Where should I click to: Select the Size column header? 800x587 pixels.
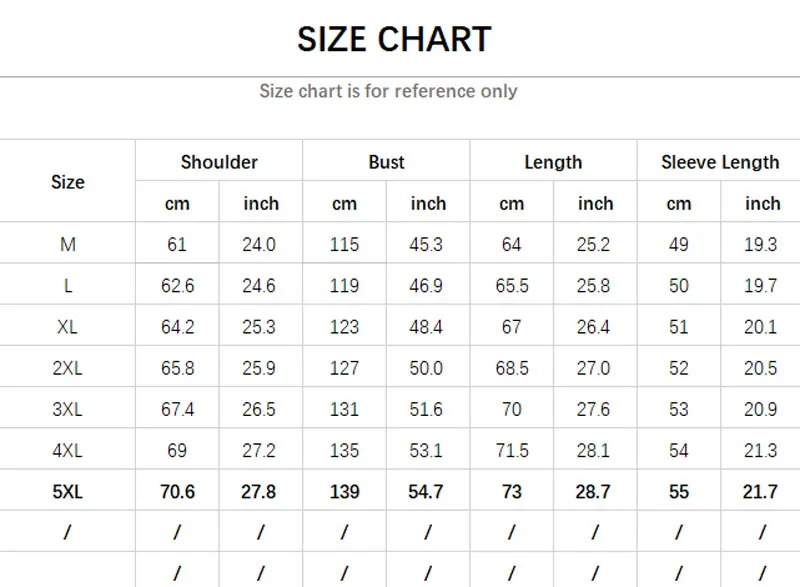[68, 182]
